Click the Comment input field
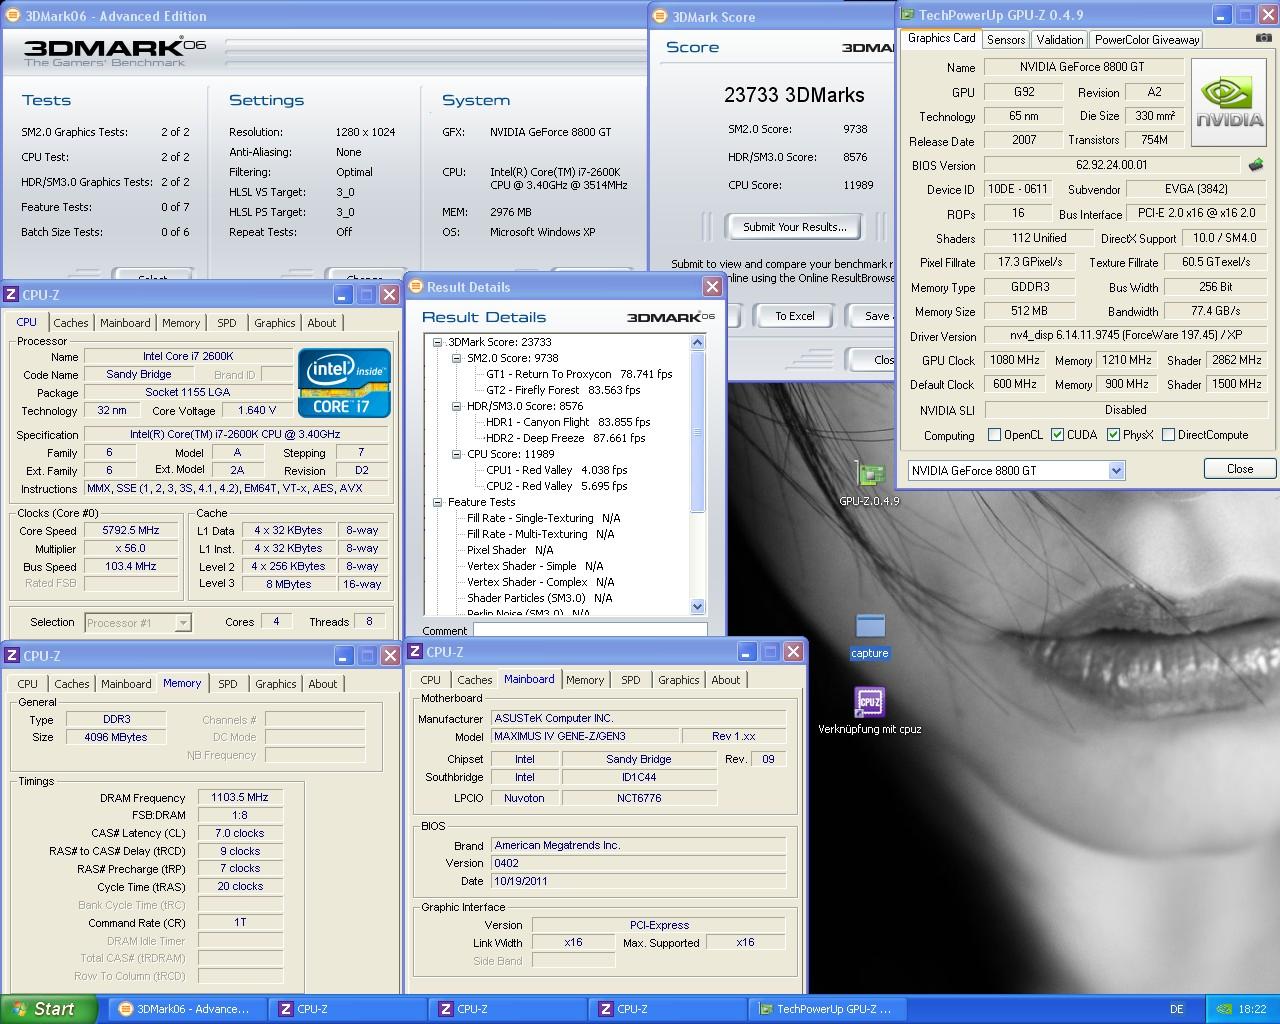The image size is (1280, 1024). click(x=590, y=630)
